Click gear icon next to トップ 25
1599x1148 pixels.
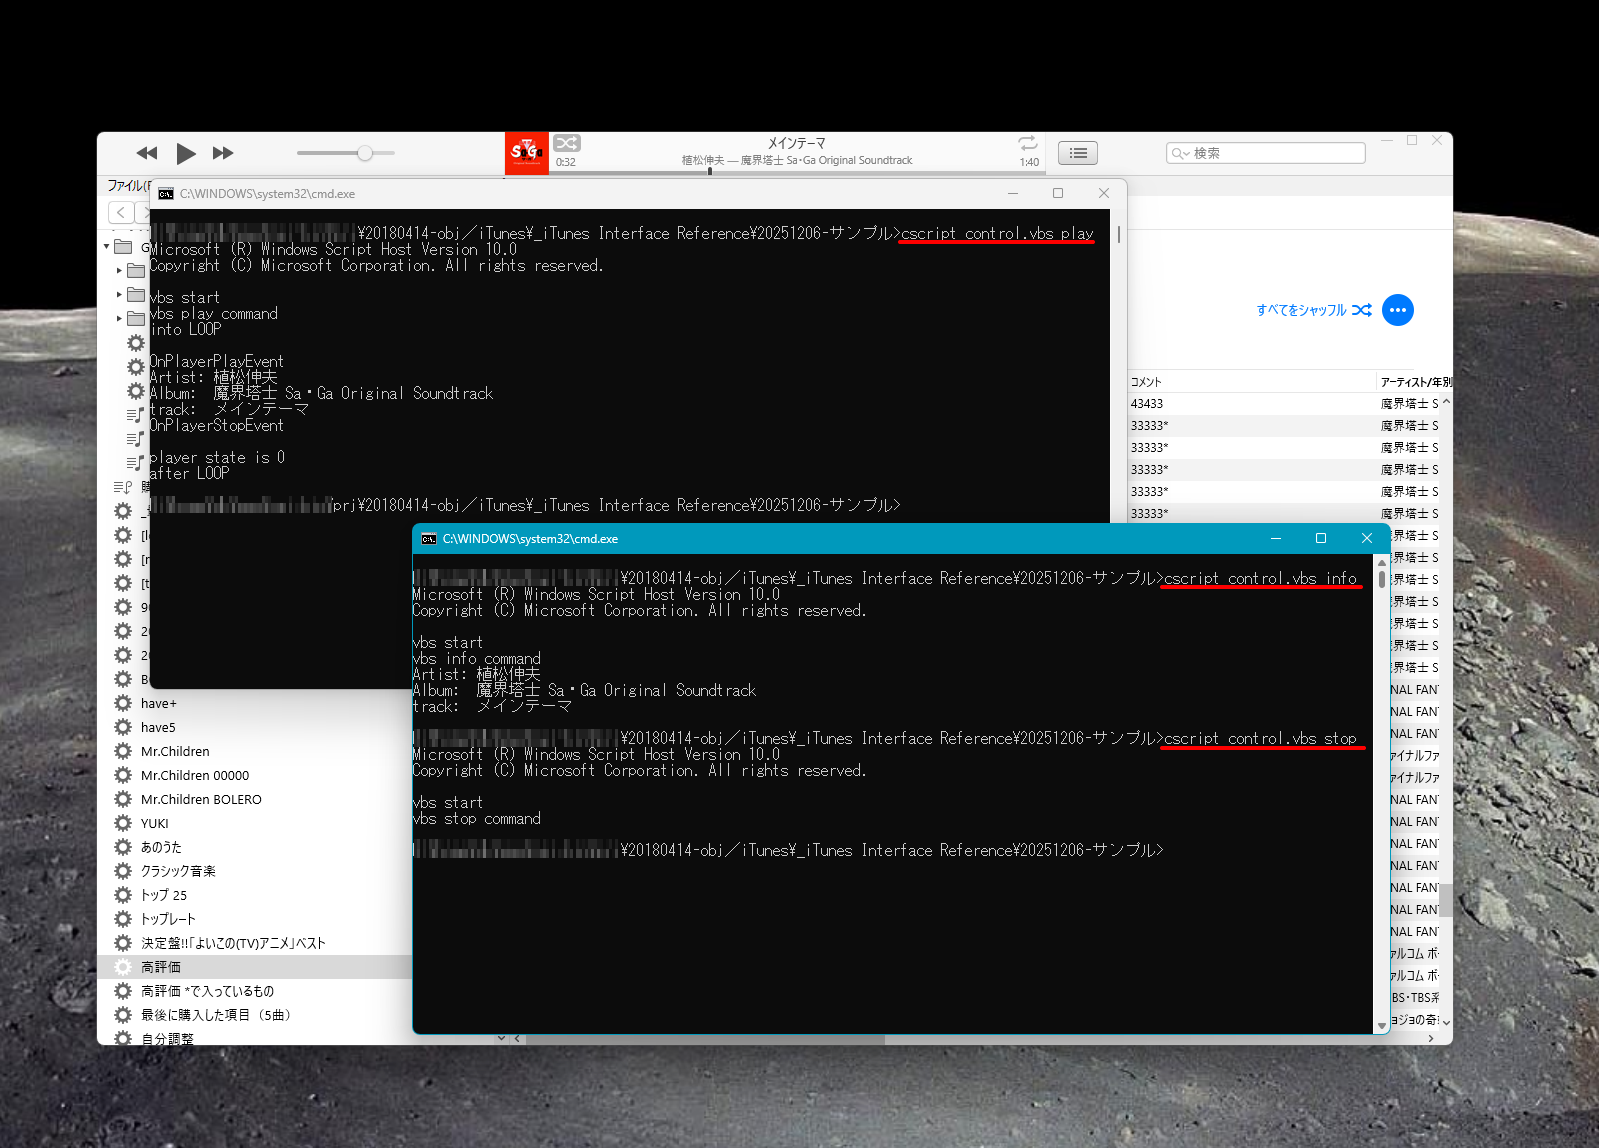pos(123,895)
